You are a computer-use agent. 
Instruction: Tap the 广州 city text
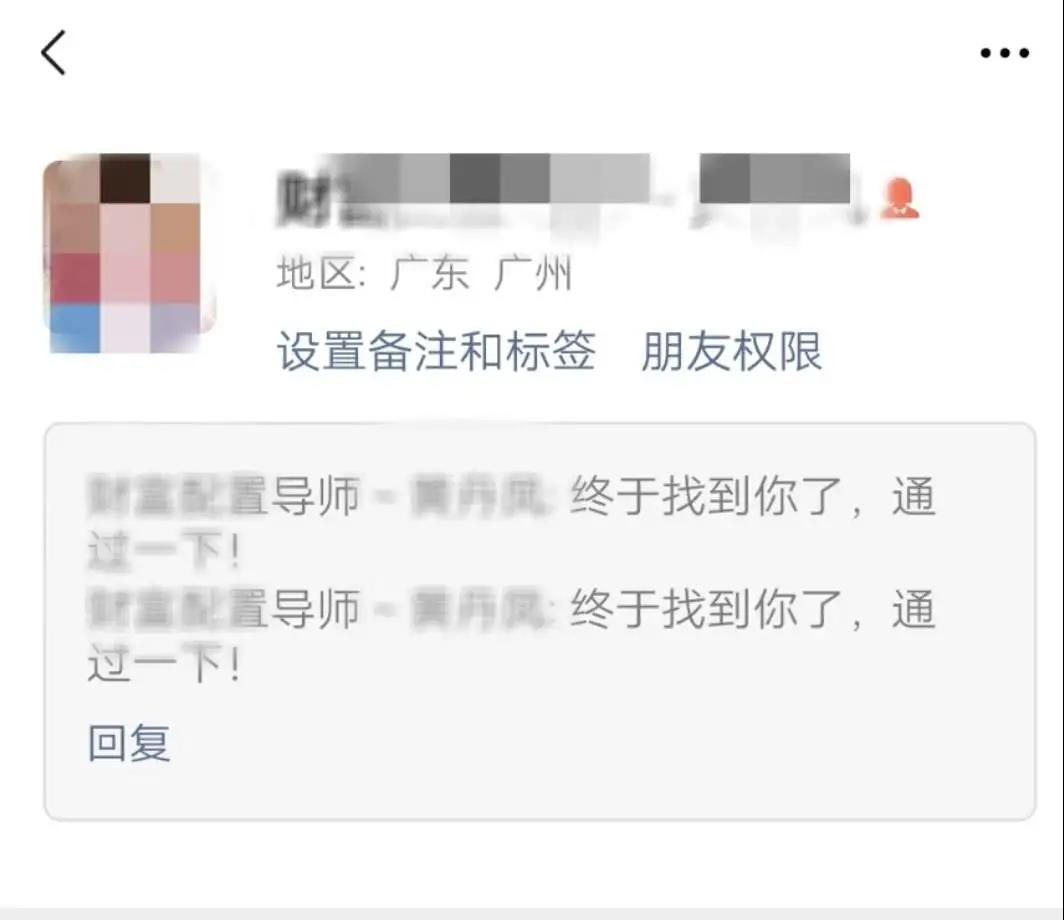[533, 273]
